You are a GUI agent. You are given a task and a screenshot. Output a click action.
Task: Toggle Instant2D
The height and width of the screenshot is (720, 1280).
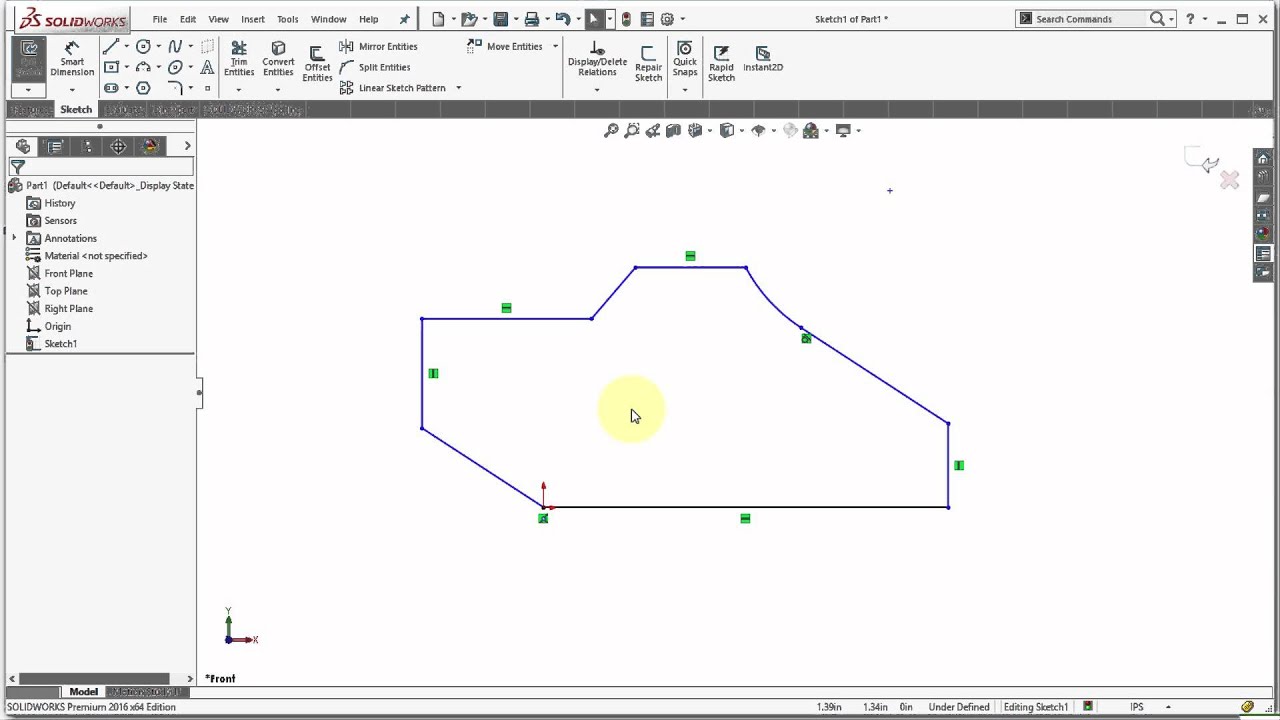(763, 59)
